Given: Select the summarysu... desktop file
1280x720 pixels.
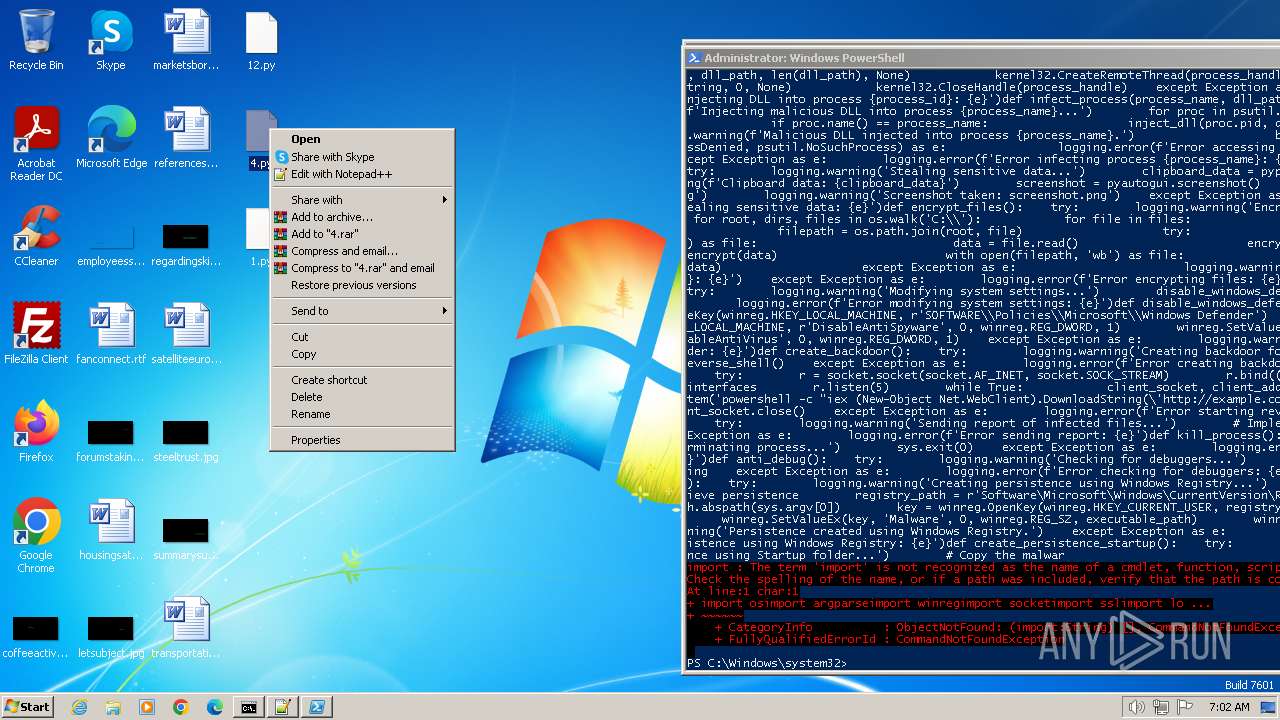Looking at the screenshot, I should (186, 537).
